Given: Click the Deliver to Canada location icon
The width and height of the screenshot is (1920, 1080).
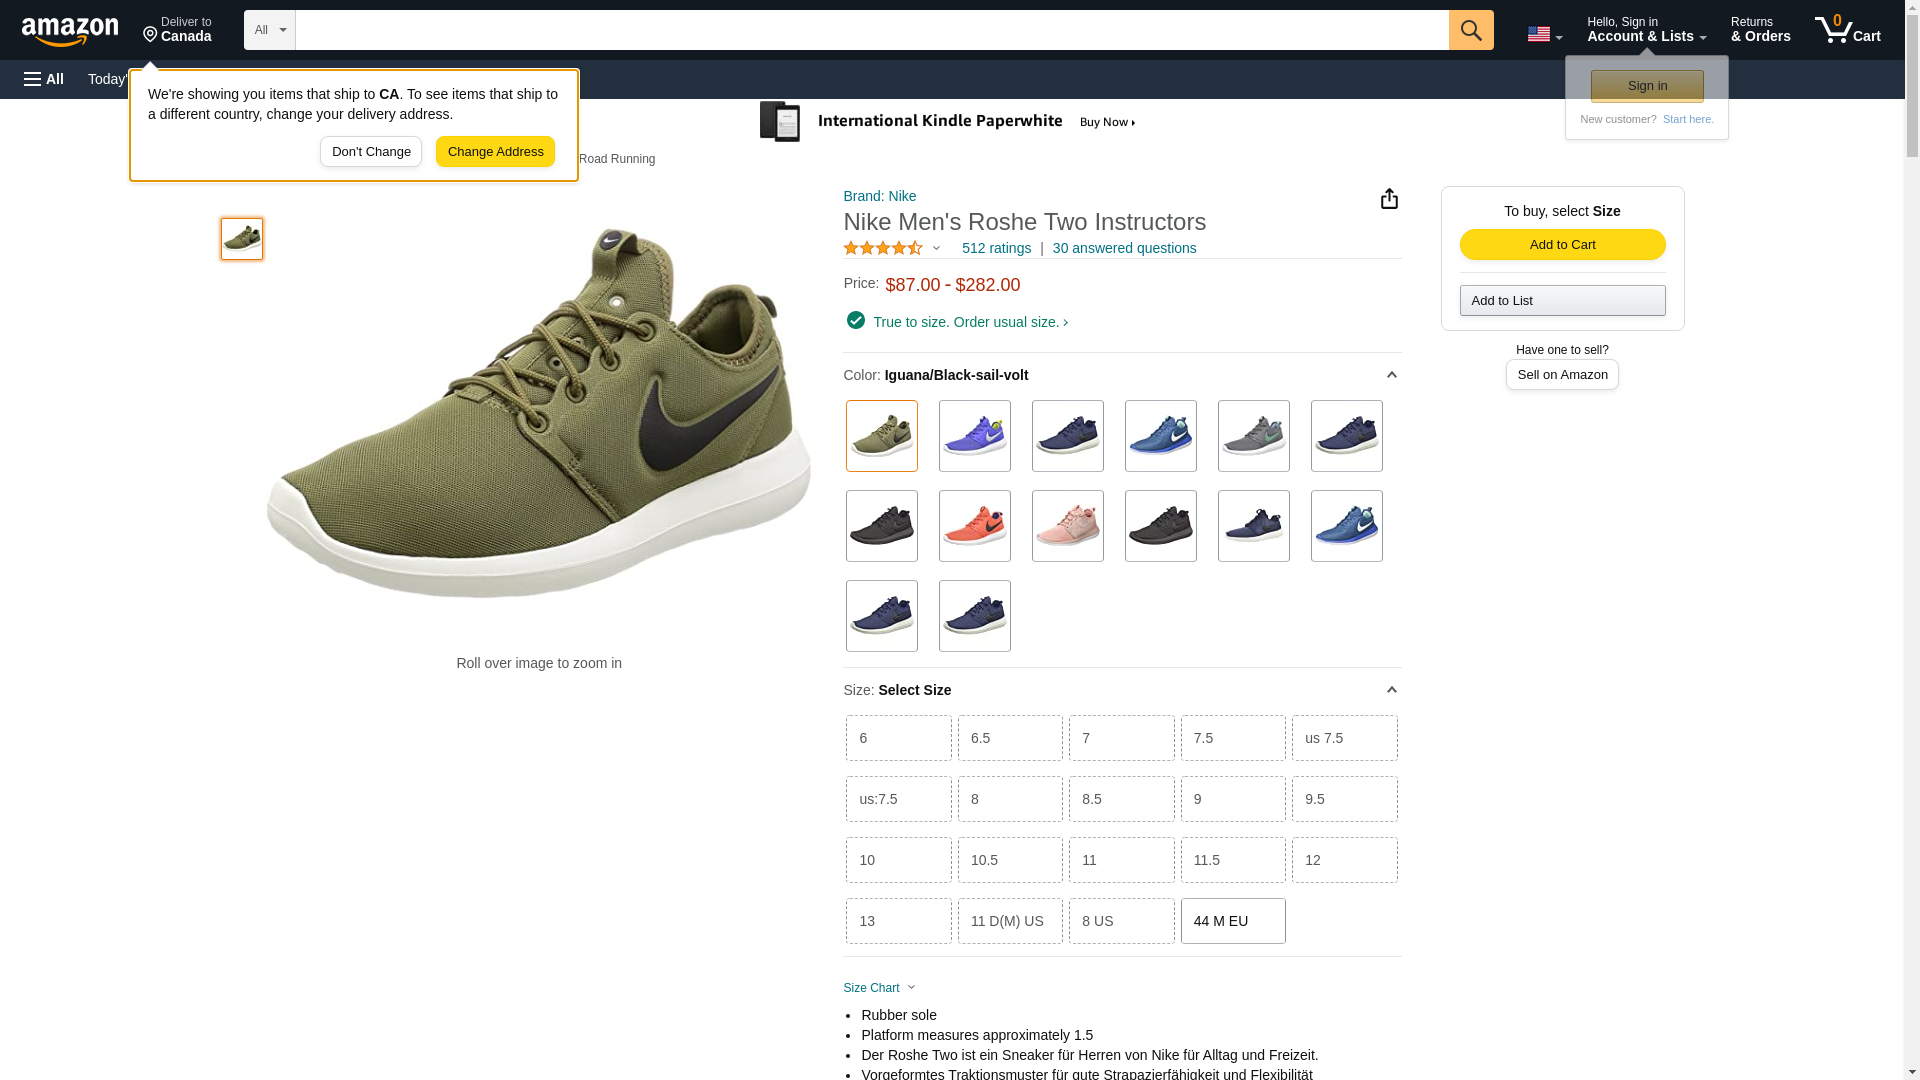Looking at the screenshot, I should coord(150,35).
